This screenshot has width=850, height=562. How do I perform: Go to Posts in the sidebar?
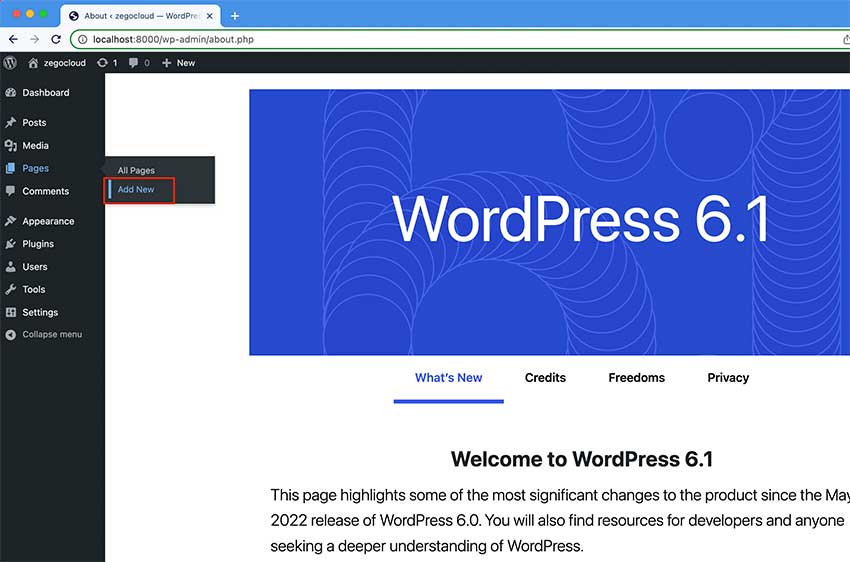(x=34, y=122)
